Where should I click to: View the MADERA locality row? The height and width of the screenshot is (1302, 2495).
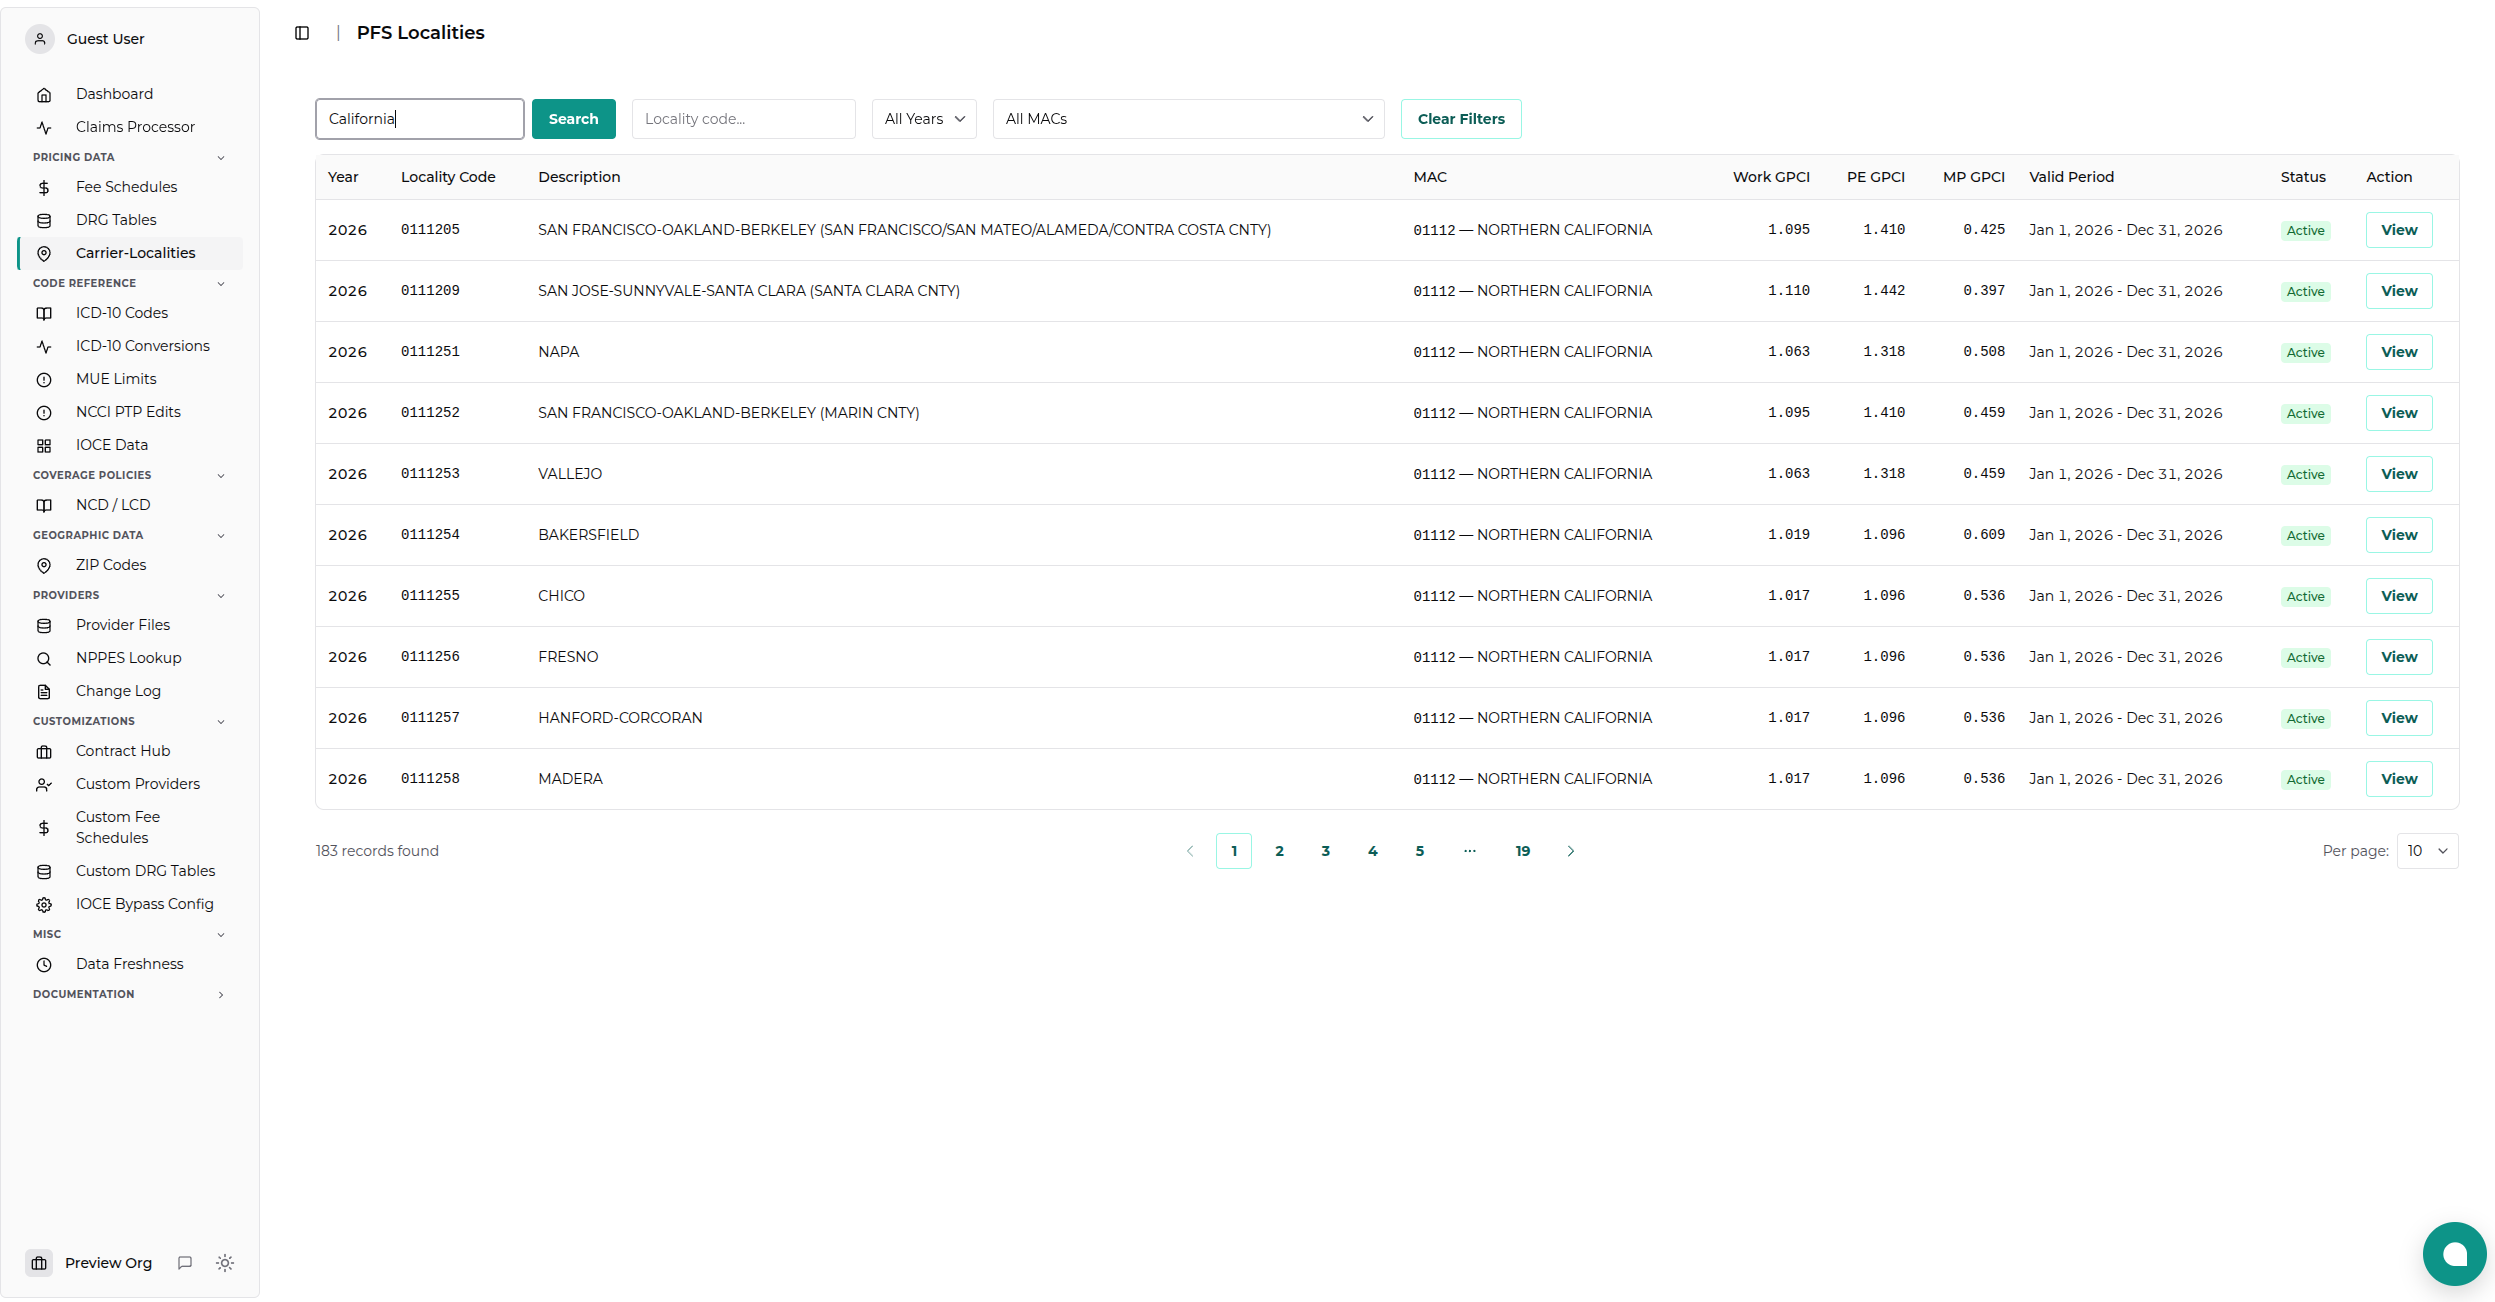pyautogui.click(x=2399, y=779)
